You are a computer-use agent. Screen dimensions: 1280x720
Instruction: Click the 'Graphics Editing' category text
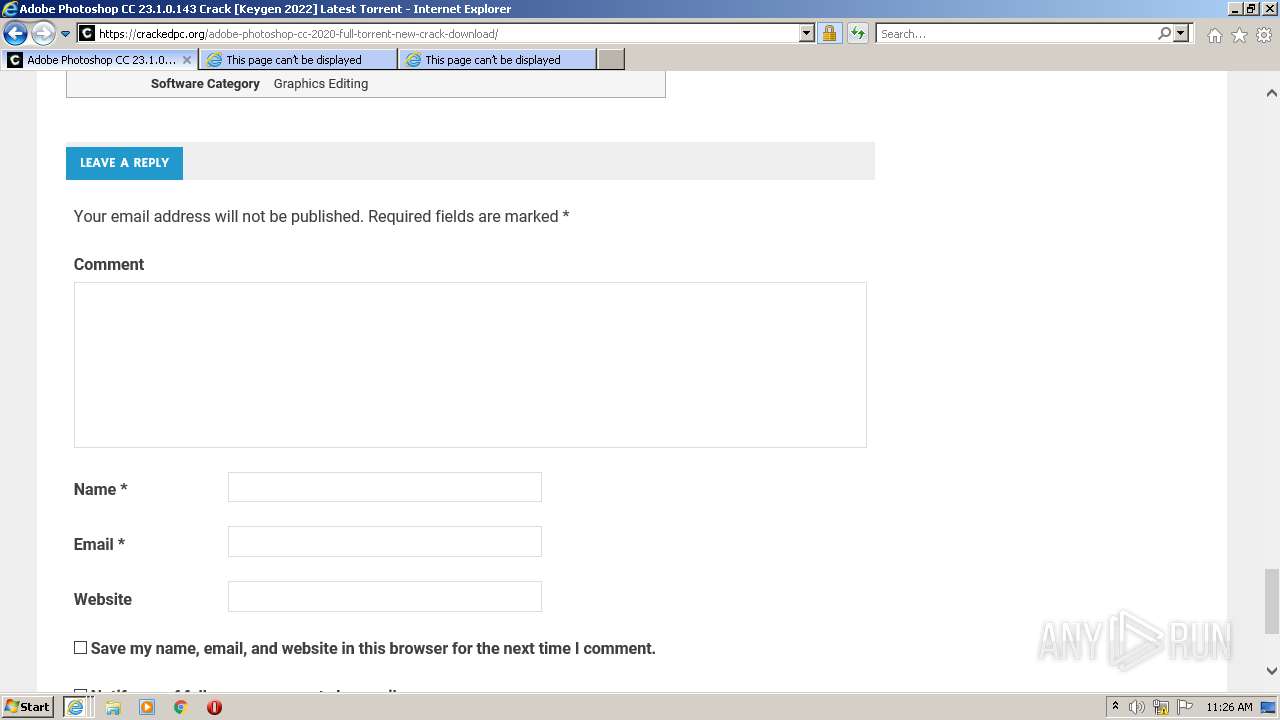(321, 84)
